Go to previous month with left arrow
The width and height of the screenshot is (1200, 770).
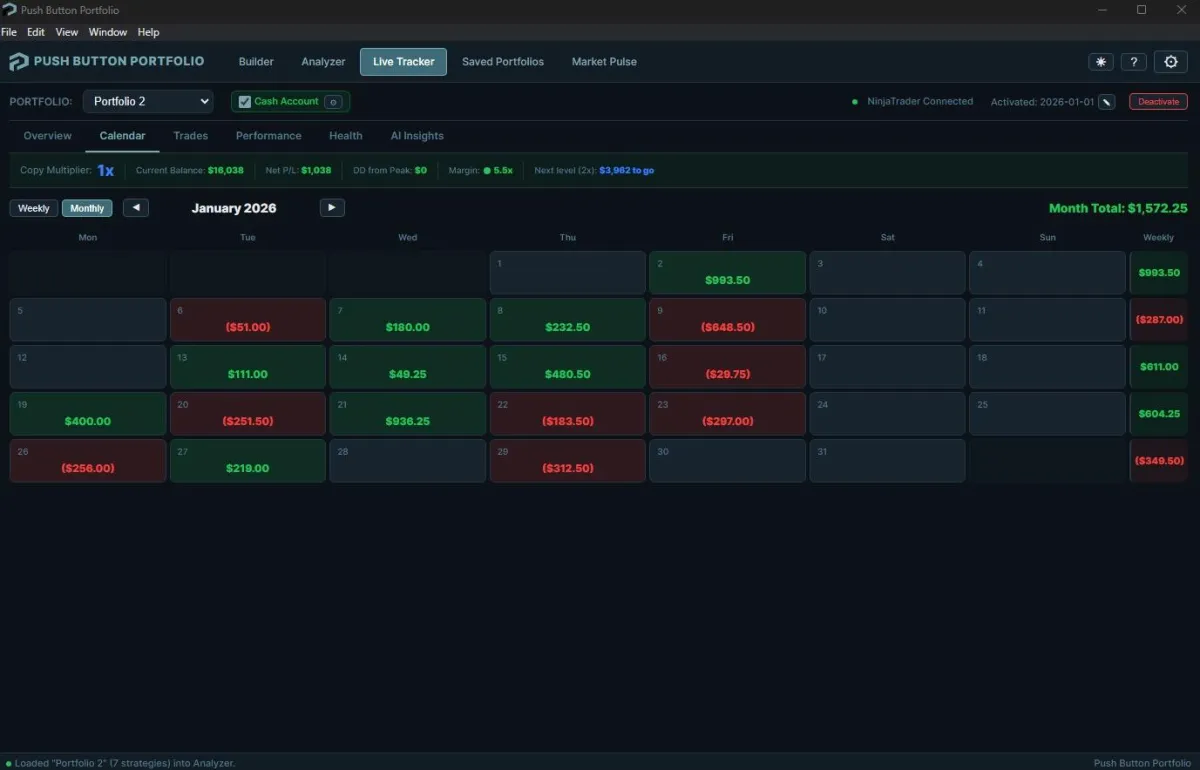coord(136,208)
